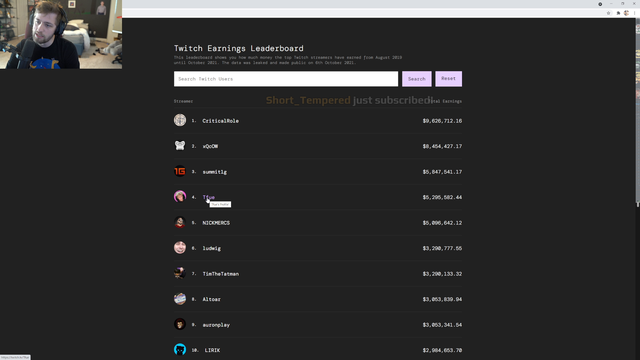Click ludwig's avatar icon
Screen dimensions: 640x360
click(180, 248)
